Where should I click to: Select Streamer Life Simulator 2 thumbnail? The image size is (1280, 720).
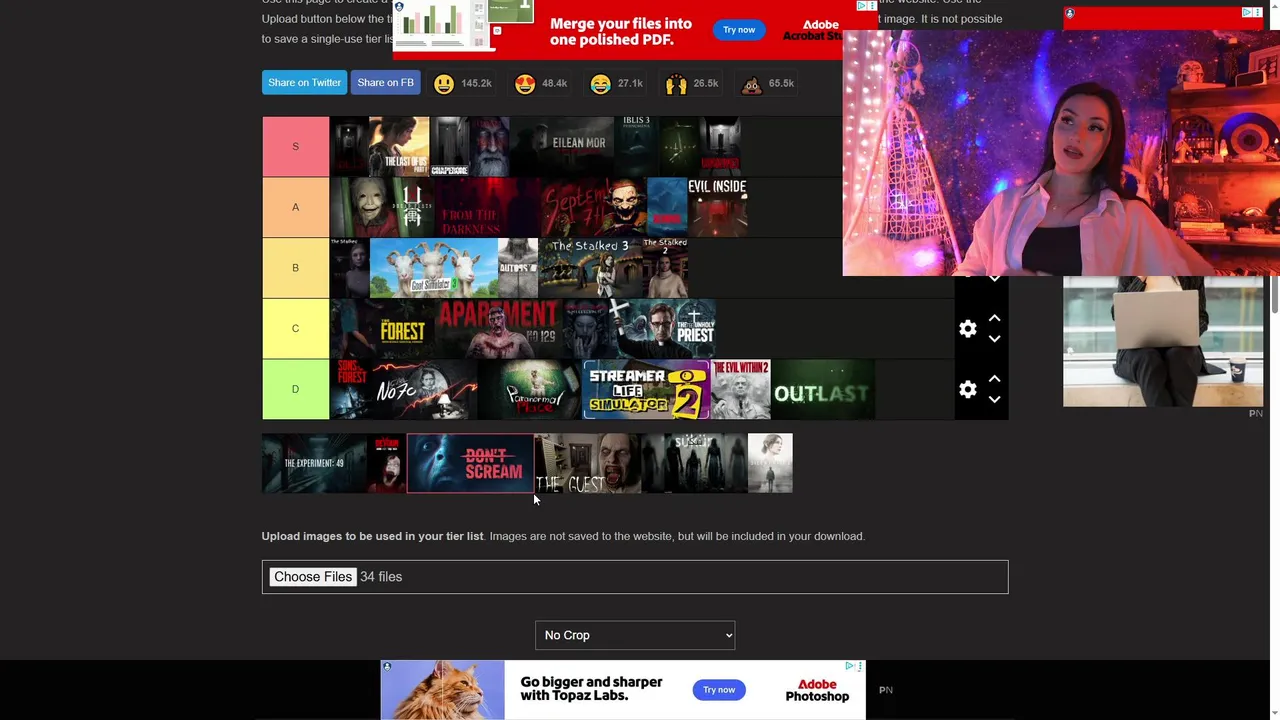[x=646, y=390]
